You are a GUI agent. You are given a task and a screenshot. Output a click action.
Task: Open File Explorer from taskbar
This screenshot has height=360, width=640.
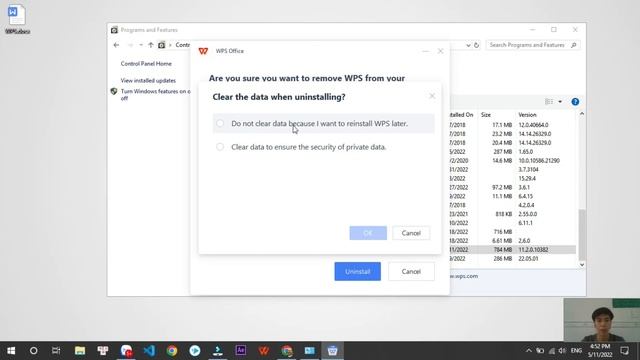(80, 351)
